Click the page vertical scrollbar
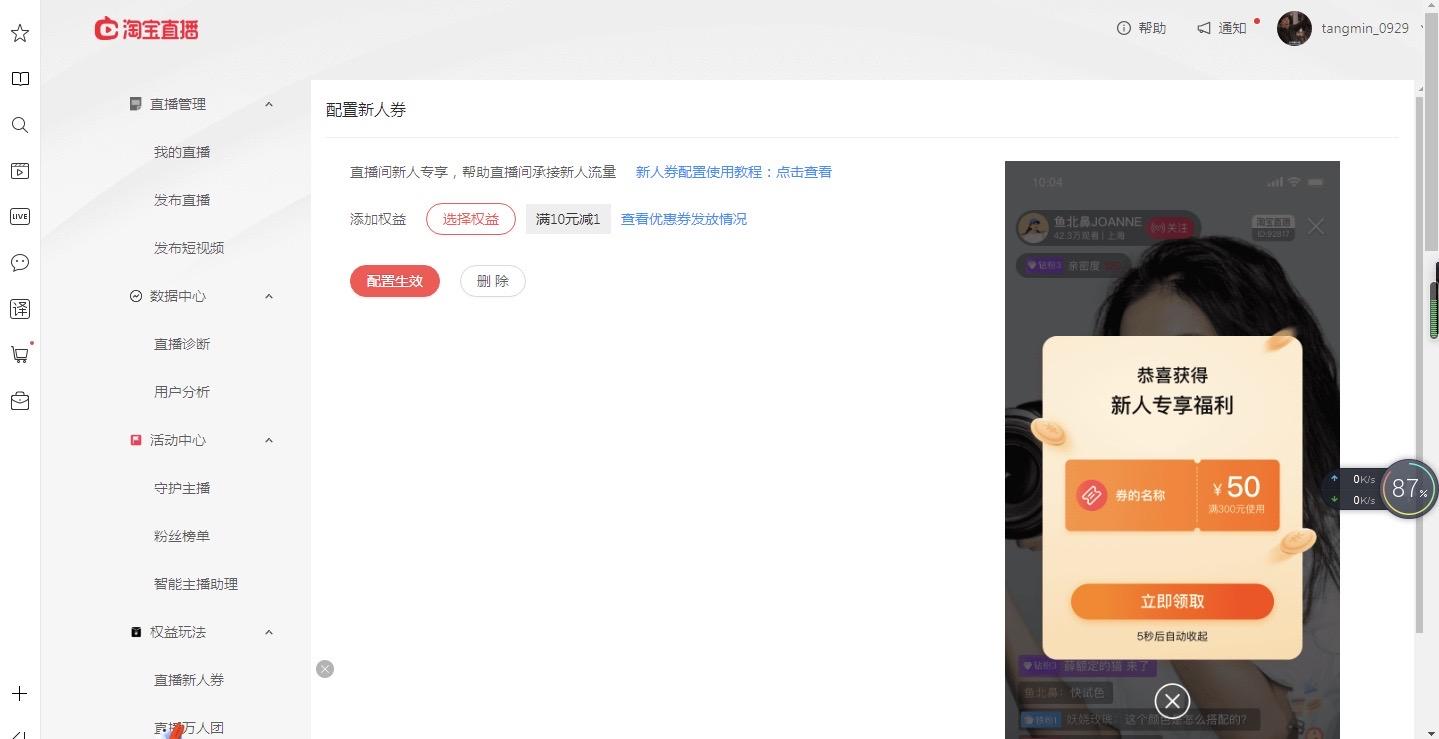 pyautogui.click(x=1420, y=360)
